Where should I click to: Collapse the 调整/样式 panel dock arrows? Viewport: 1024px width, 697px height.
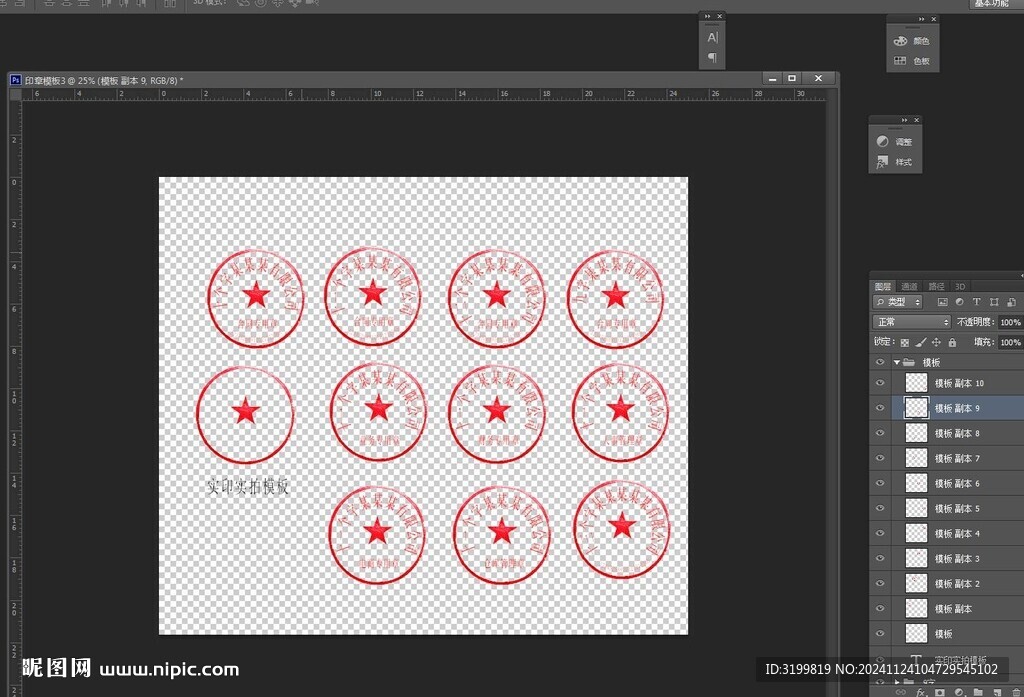[904, 120]
